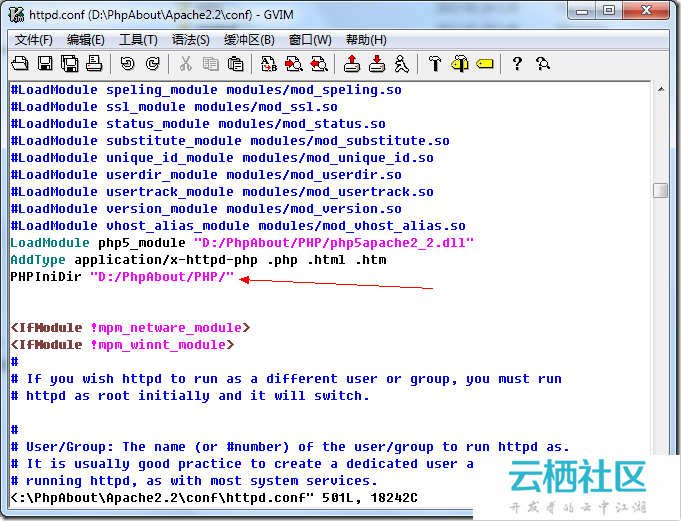The image size is (681, 521).
Task: Save current session icon
Action: [x=377, y=64]
